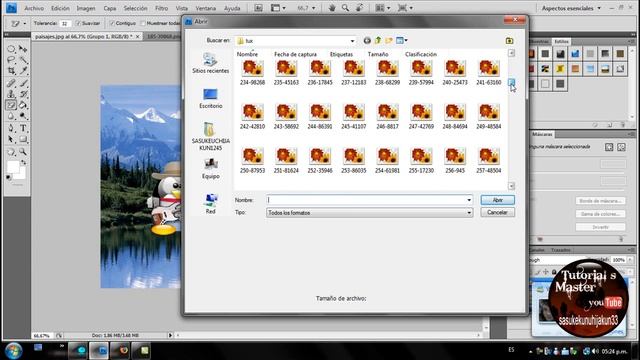The image size is (640, 360).
Task: Select the Brush tool
Action: 23,83
